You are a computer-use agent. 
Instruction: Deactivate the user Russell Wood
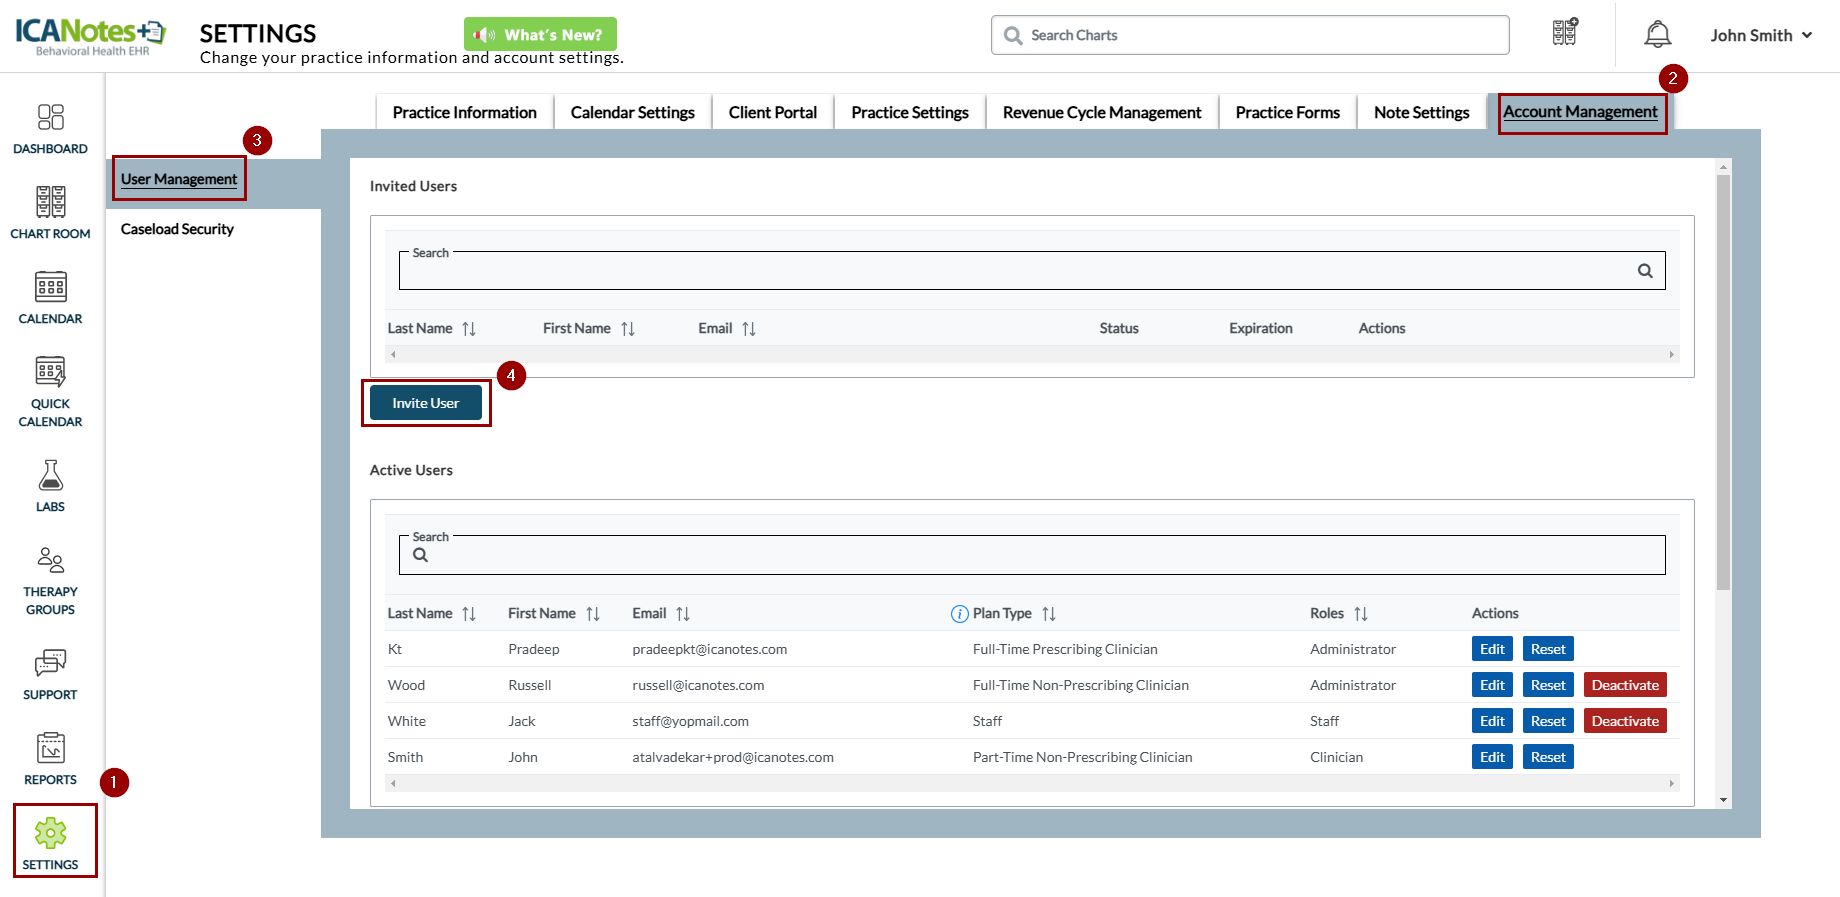point(1624,685)
